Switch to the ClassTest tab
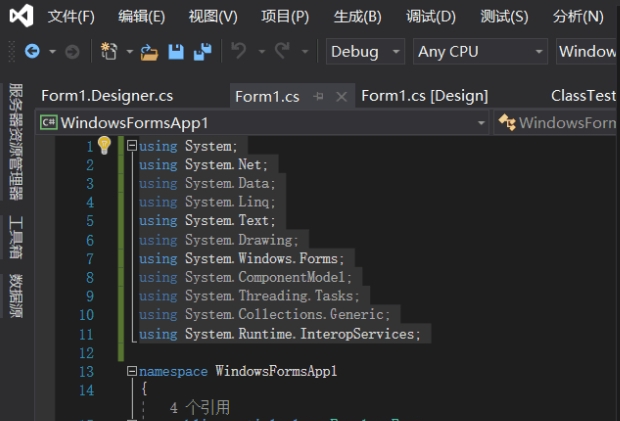Image resolution: width=620 pixels, height=421 pixels. coord(584,96)
